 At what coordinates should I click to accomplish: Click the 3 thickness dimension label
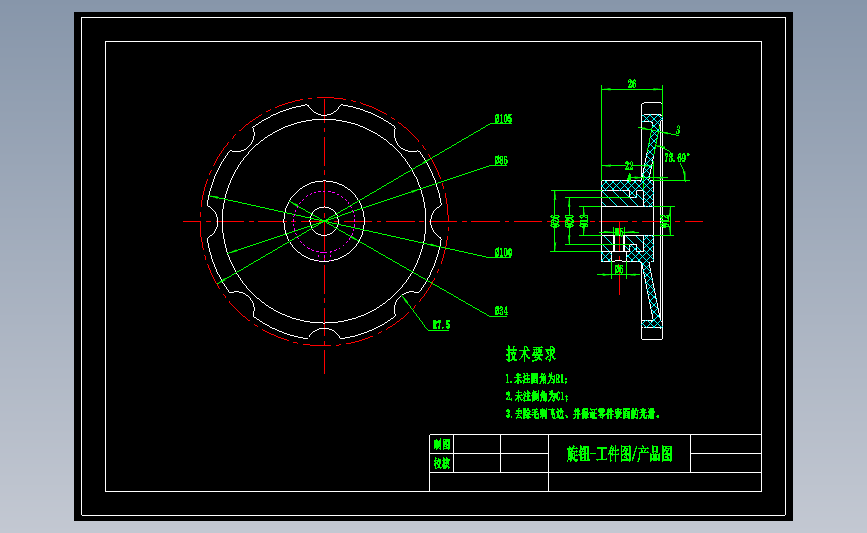(678, 130)
